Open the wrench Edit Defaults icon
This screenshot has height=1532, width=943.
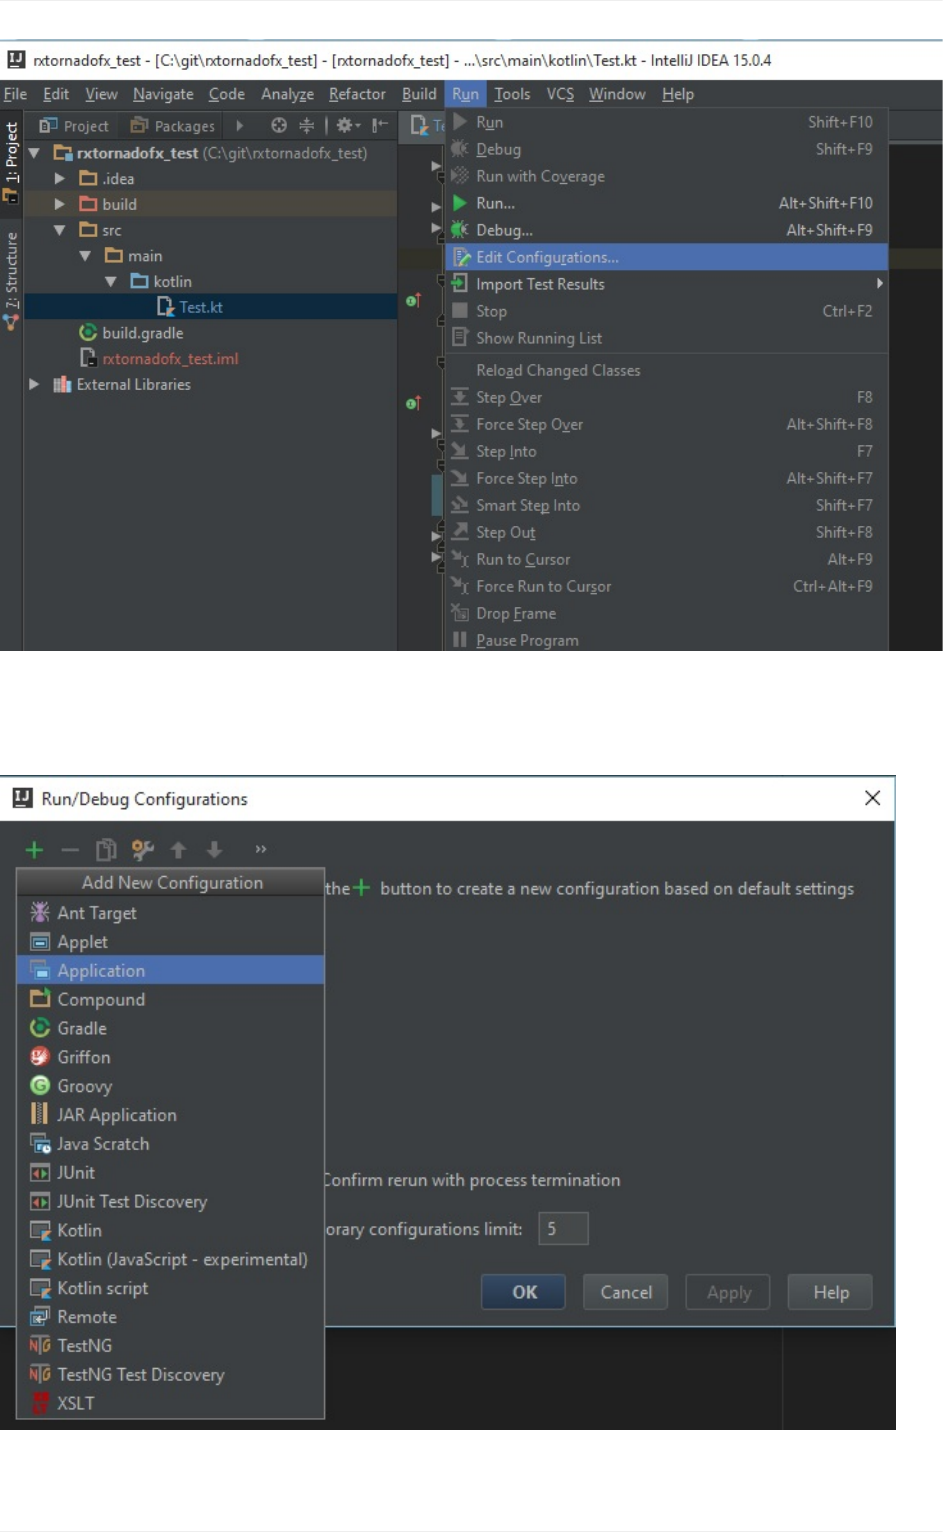143,850
